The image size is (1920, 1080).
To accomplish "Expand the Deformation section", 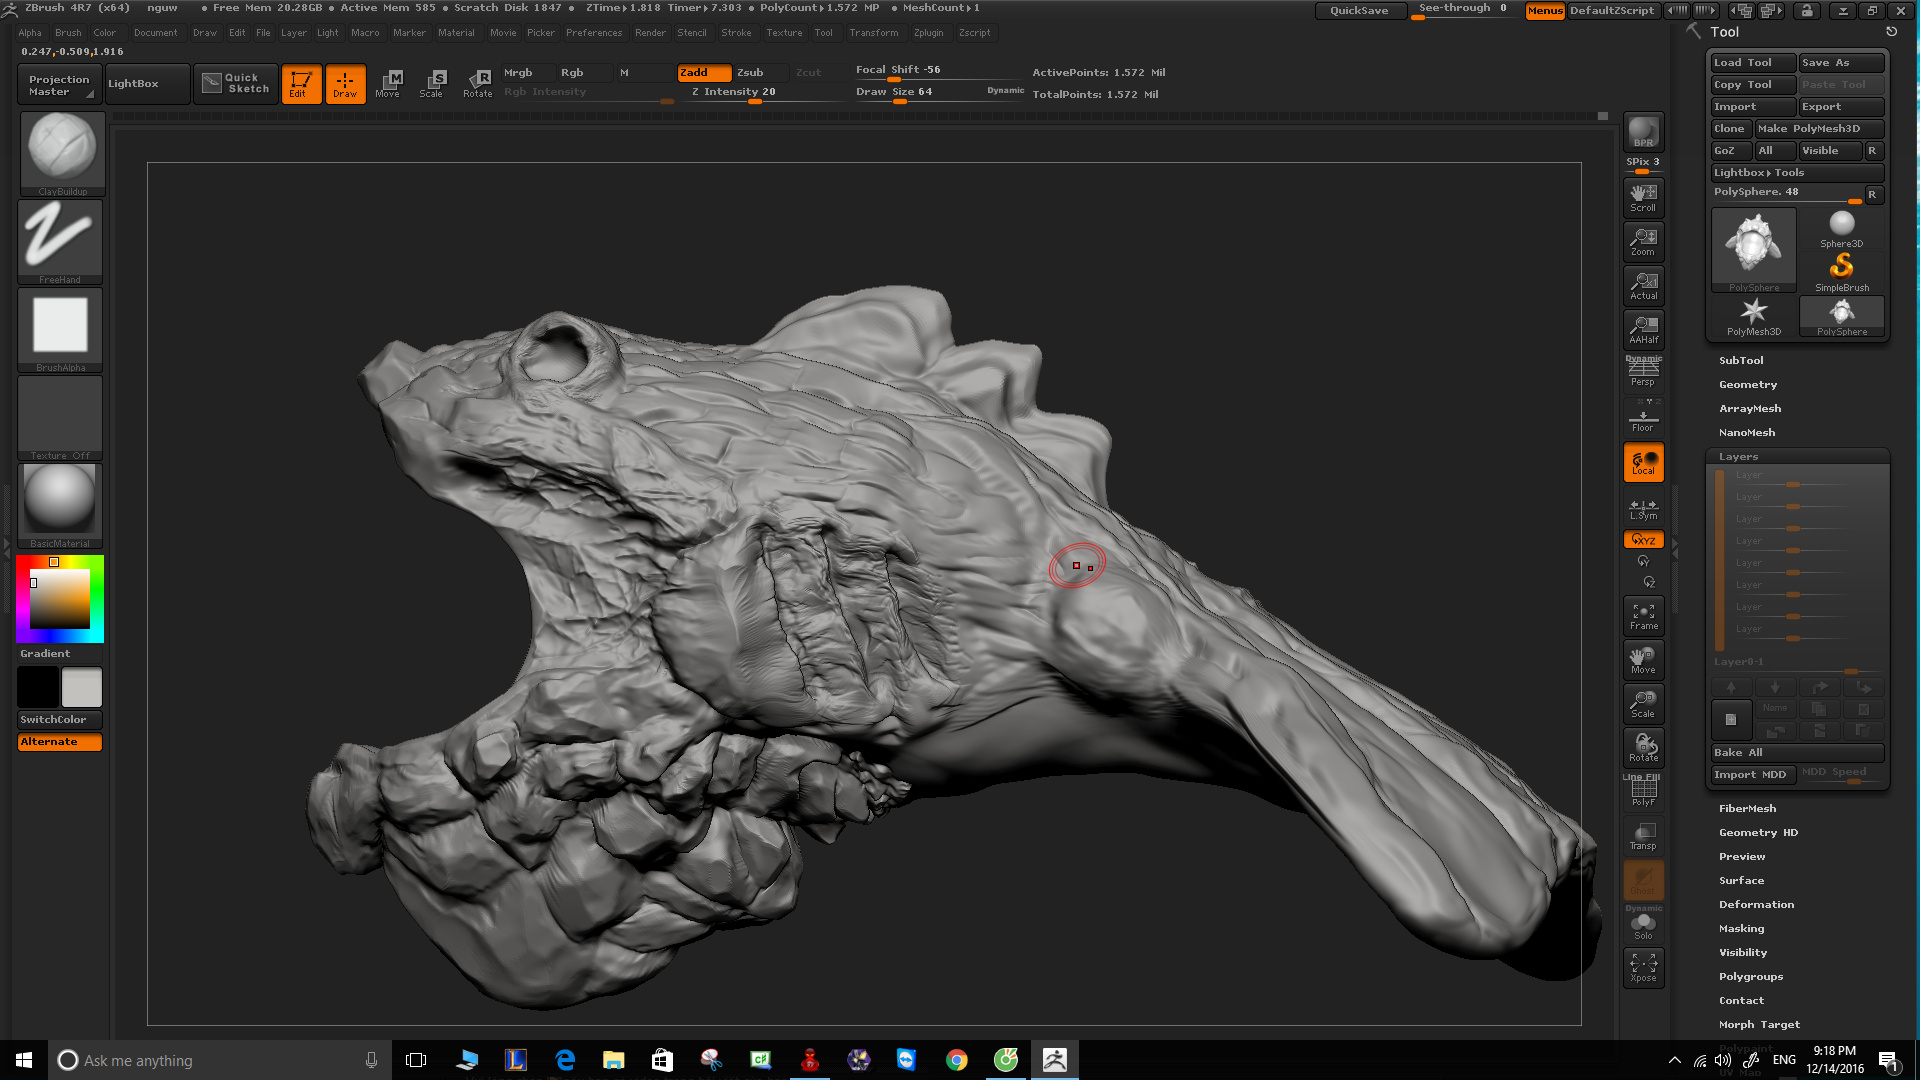I will pos(1756,904).
